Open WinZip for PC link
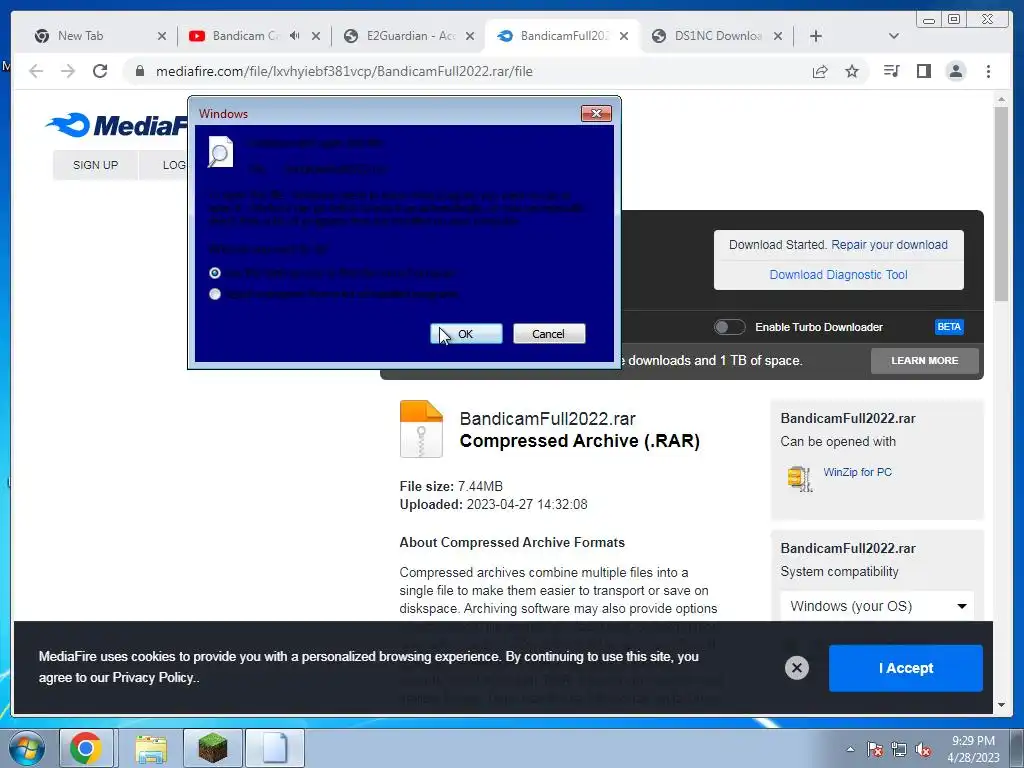The image size is (1024, 768). pyautogui.click(x=857, y=472)
